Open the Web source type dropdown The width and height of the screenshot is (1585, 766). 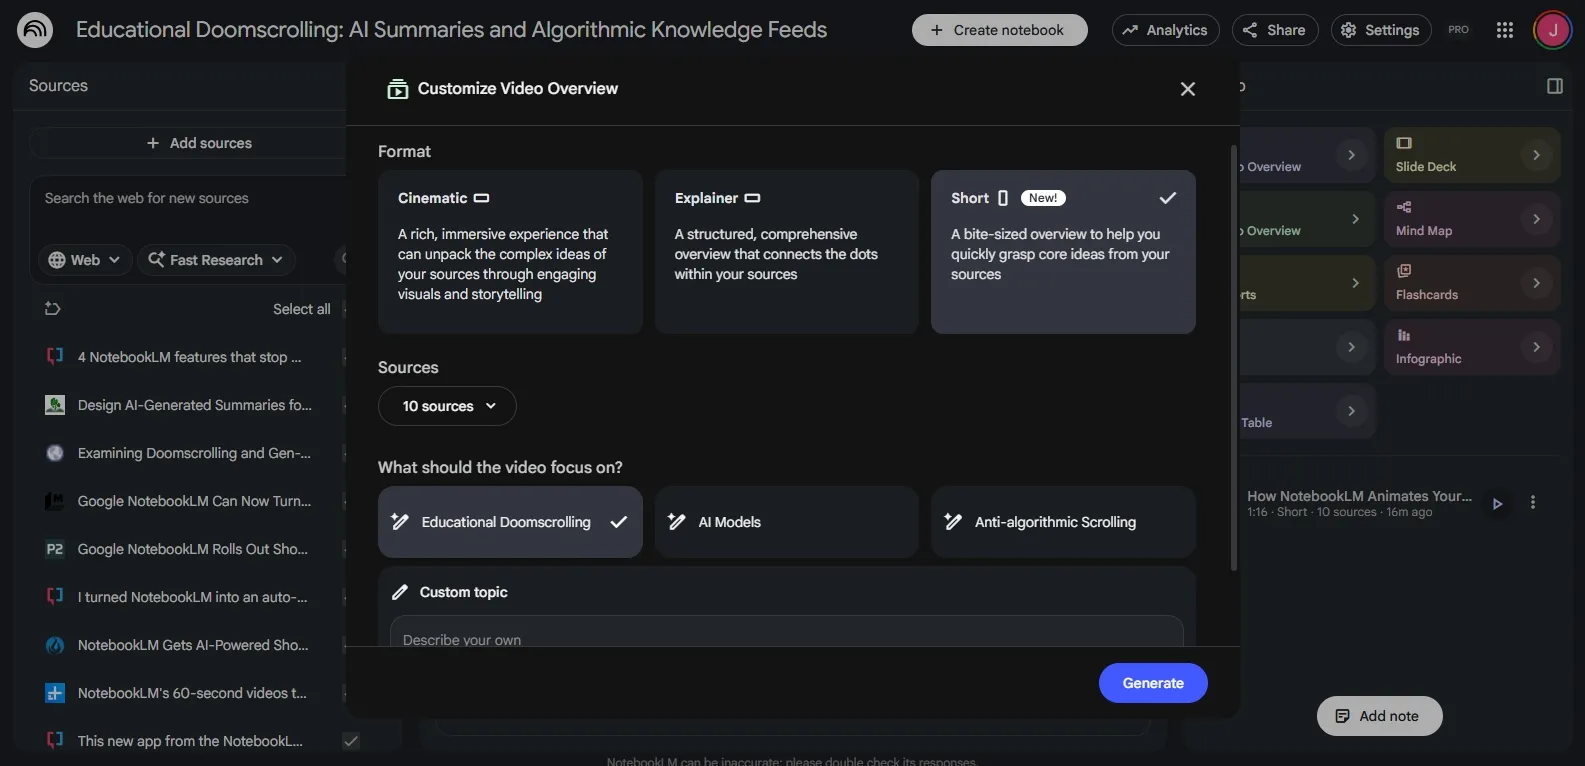[85, 260]
